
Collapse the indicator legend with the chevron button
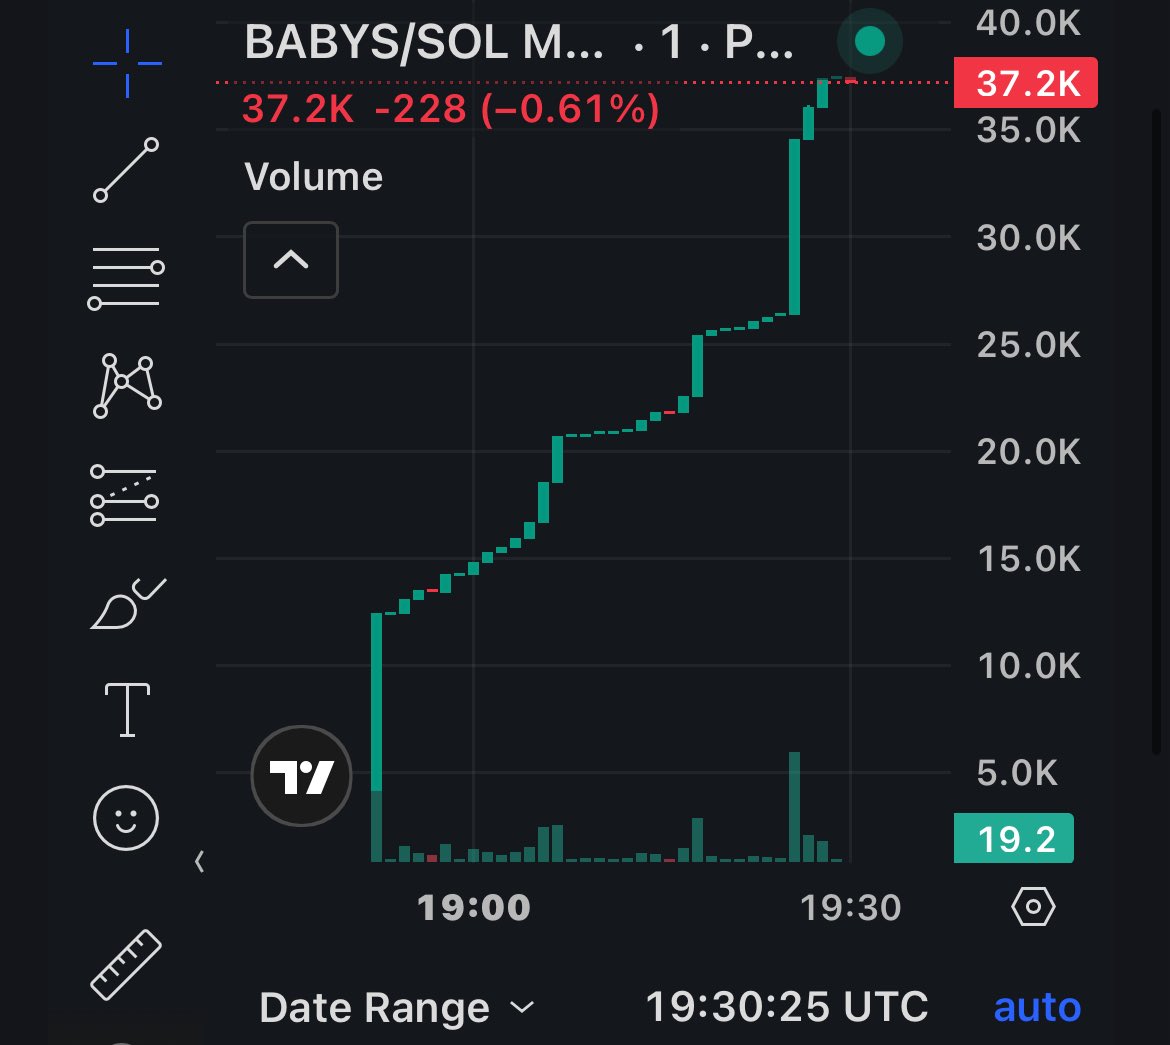point(291,260)
